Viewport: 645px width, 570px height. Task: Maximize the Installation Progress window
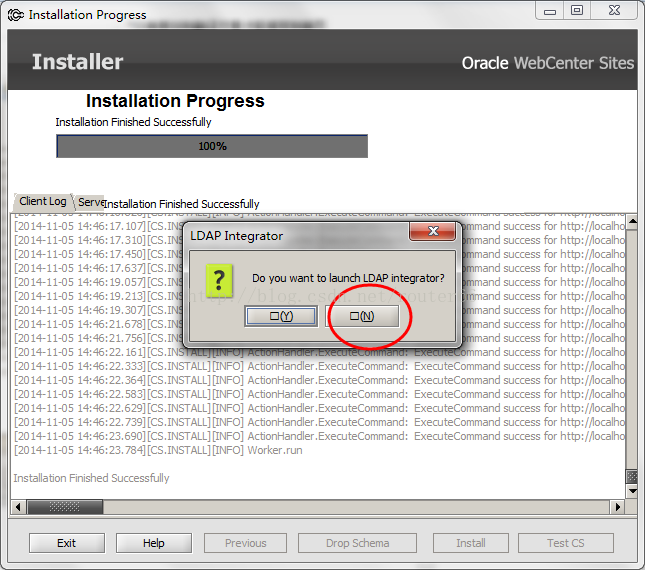pyautogui.click(x=577, y=11)
